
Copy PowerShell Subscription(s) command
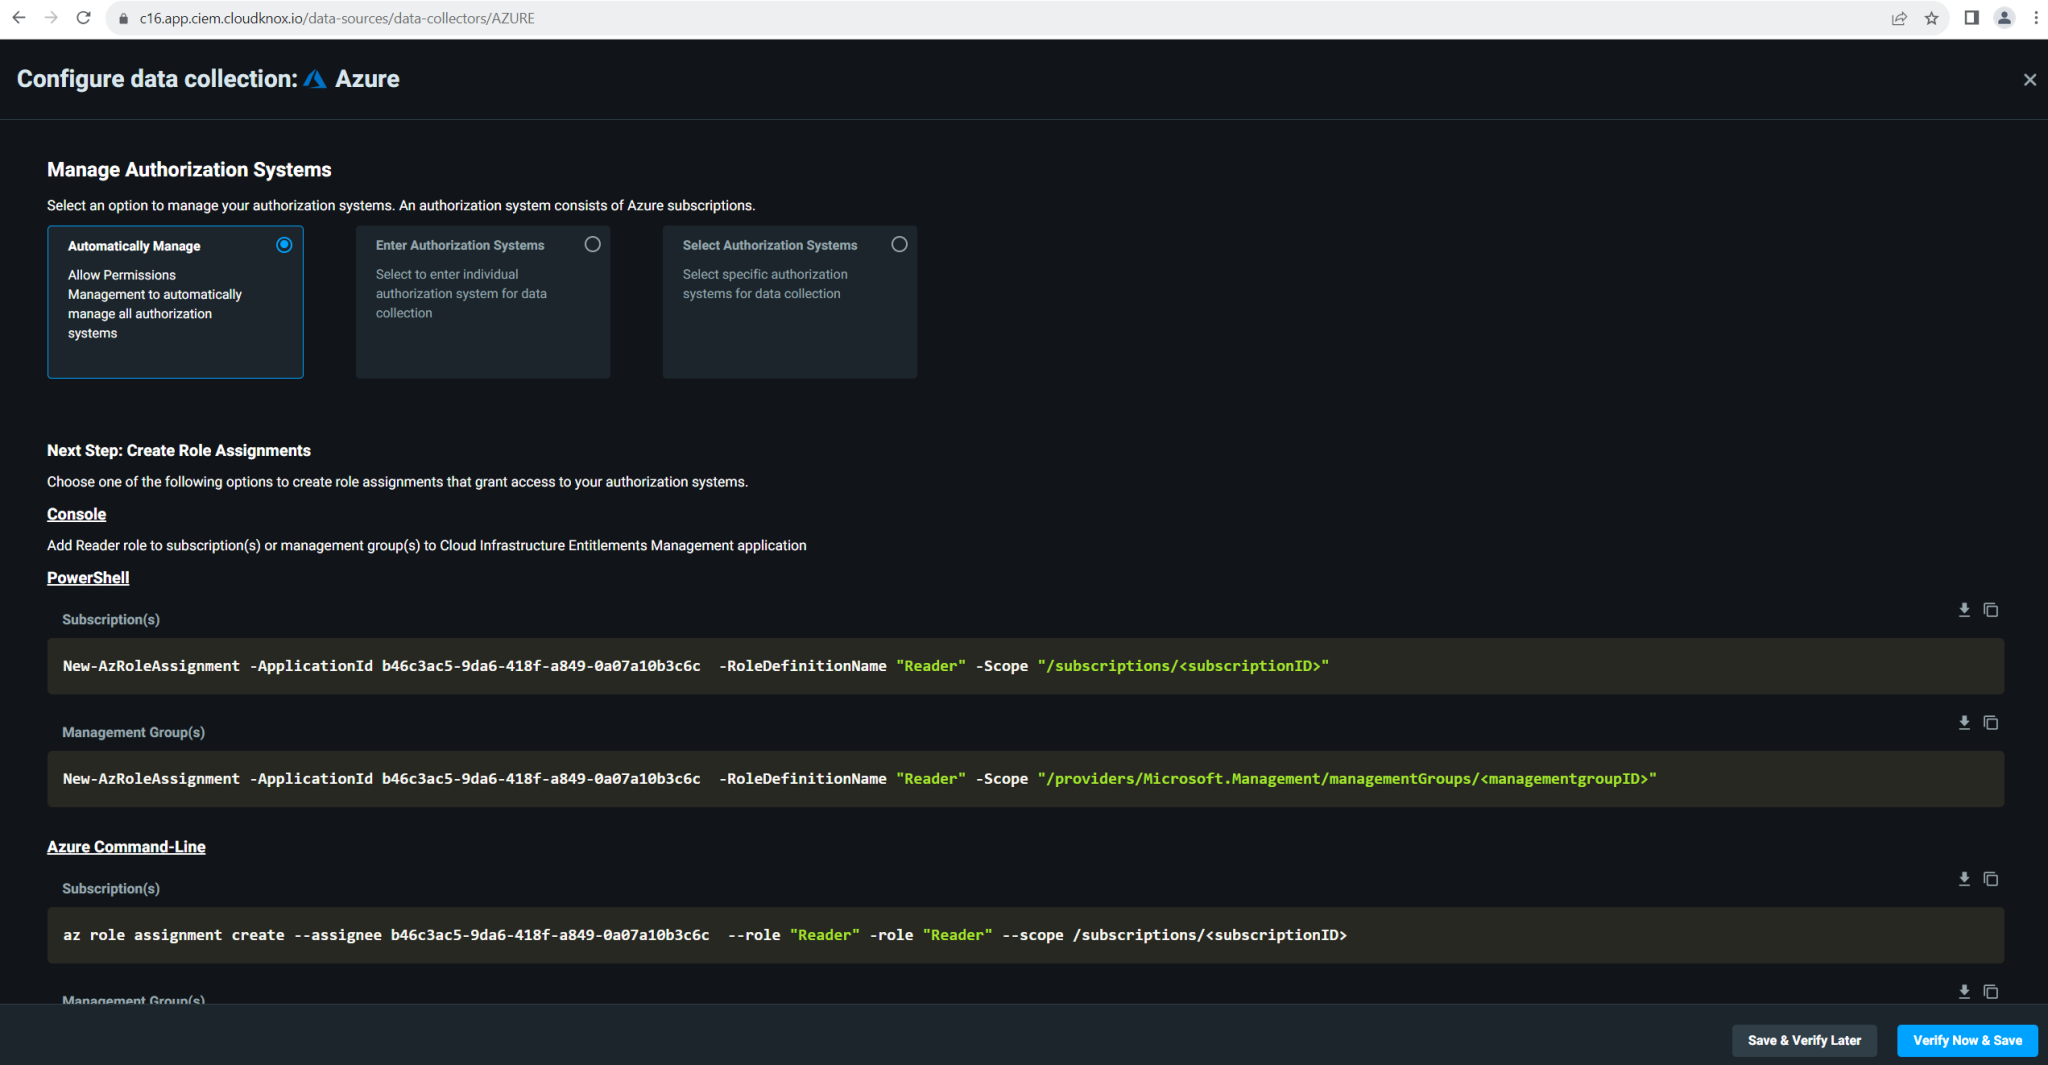click(1991, 610)
